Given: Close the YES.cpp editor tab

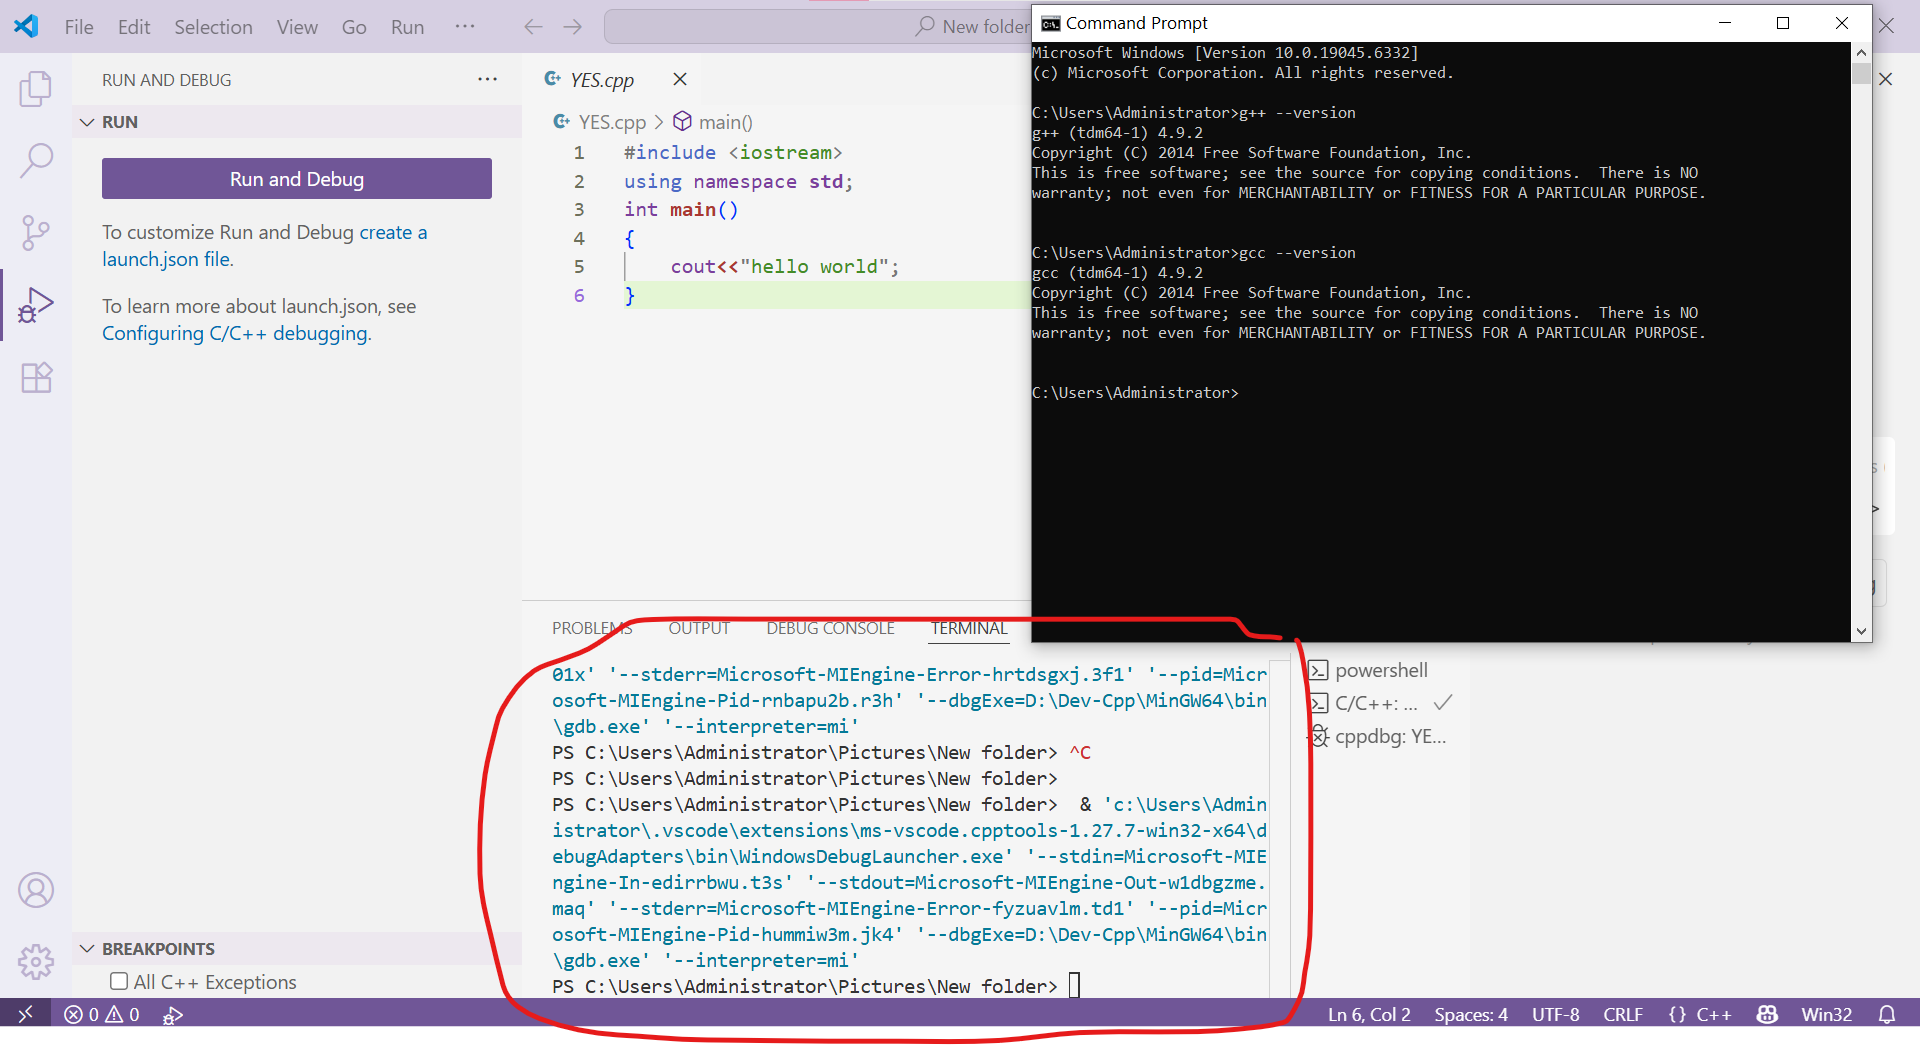Looking at the screenshot, I should [x=680, y=80].
